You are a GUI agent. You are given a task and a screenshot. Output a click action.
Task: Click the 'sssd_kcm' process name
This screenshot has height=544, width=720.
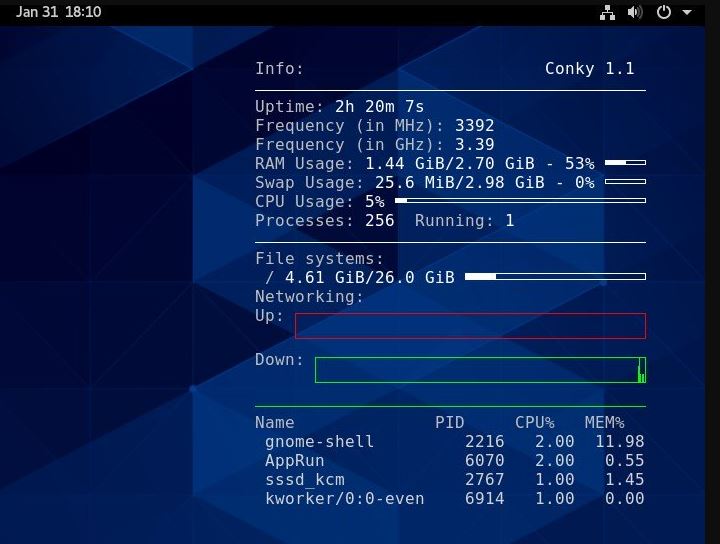[304, 480]
